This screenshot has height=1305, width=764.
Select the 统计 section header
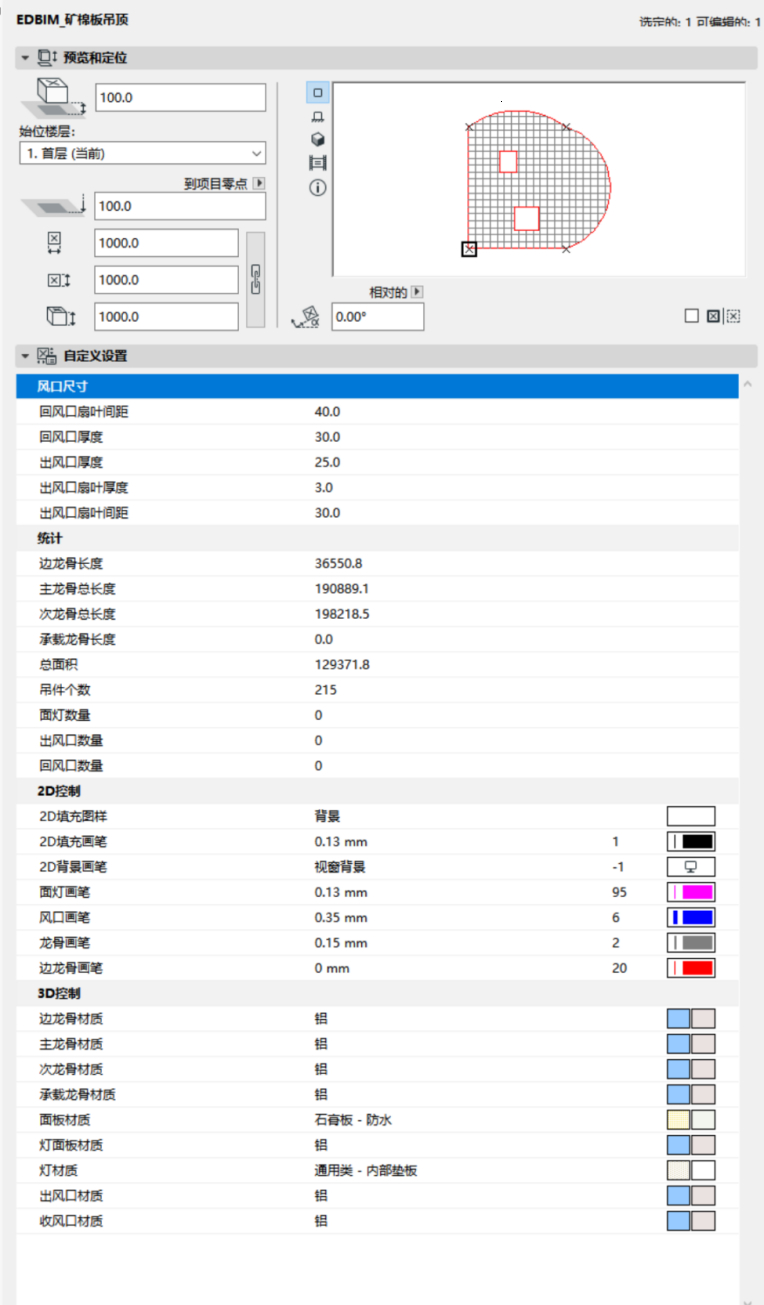377,538
